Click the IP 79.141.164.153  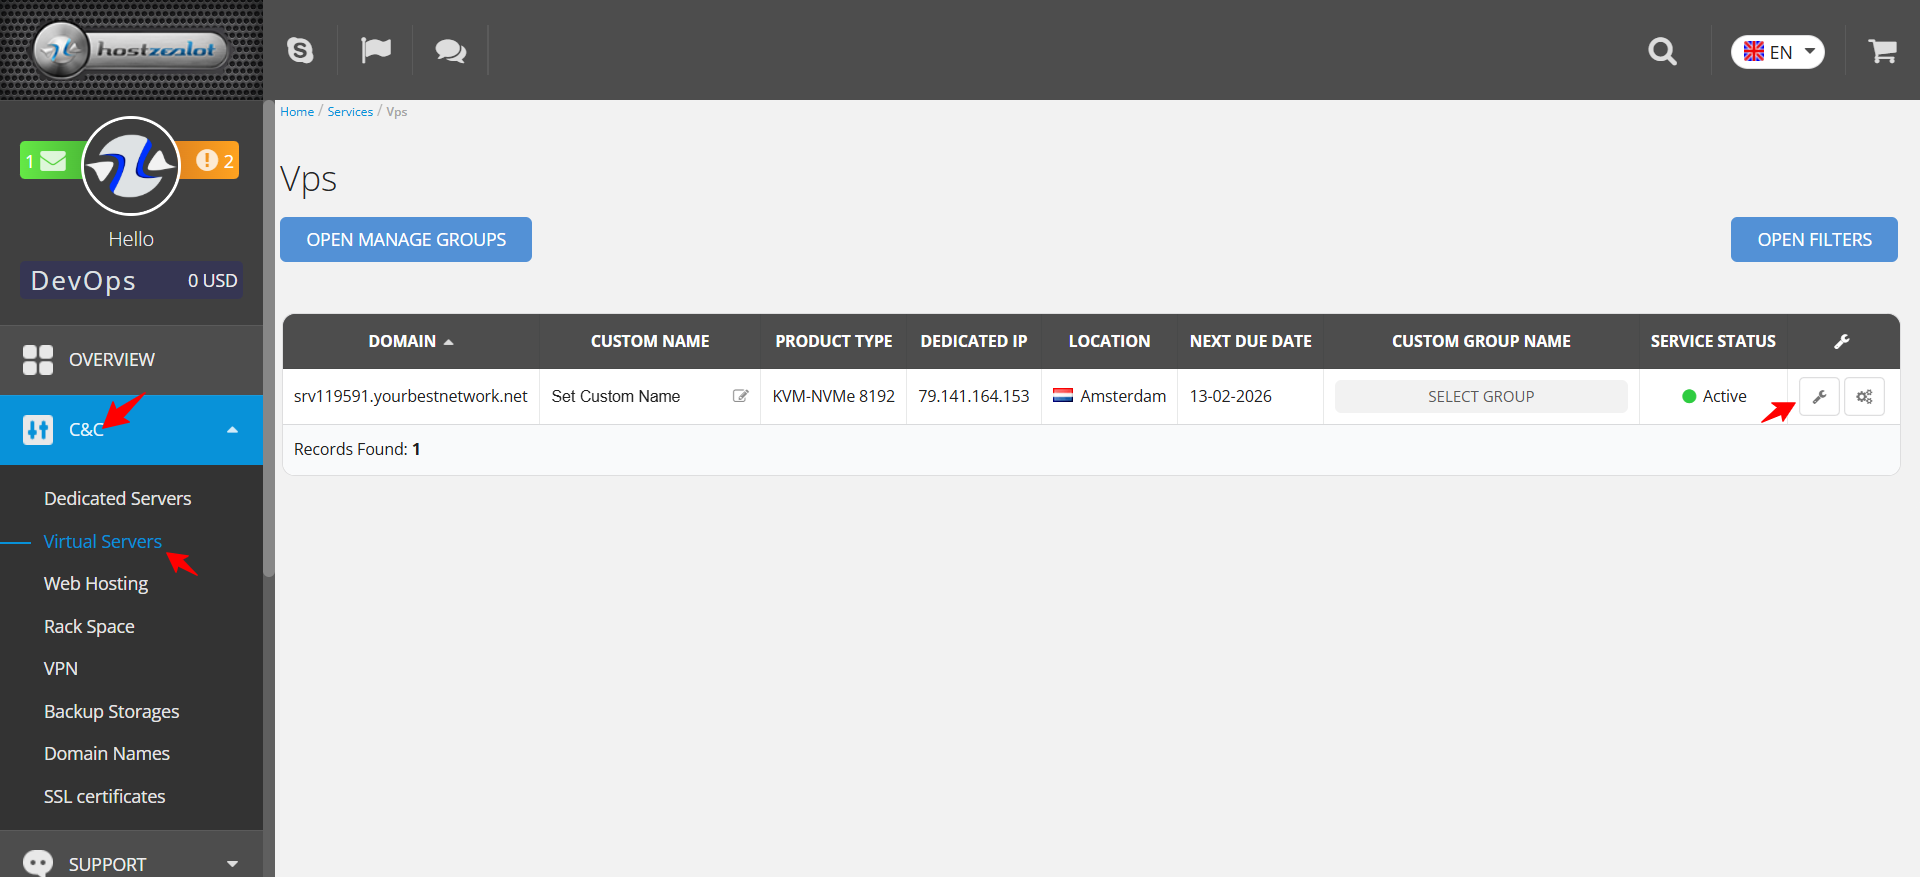974,397
